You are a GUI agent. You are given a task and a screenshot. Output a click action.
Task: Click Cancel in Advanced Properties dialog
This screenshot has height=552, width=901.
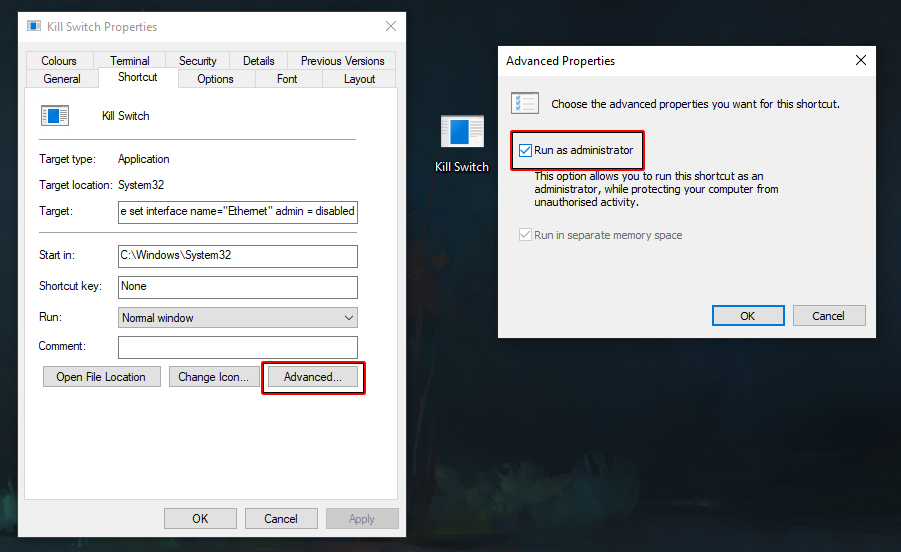(829, 316)
